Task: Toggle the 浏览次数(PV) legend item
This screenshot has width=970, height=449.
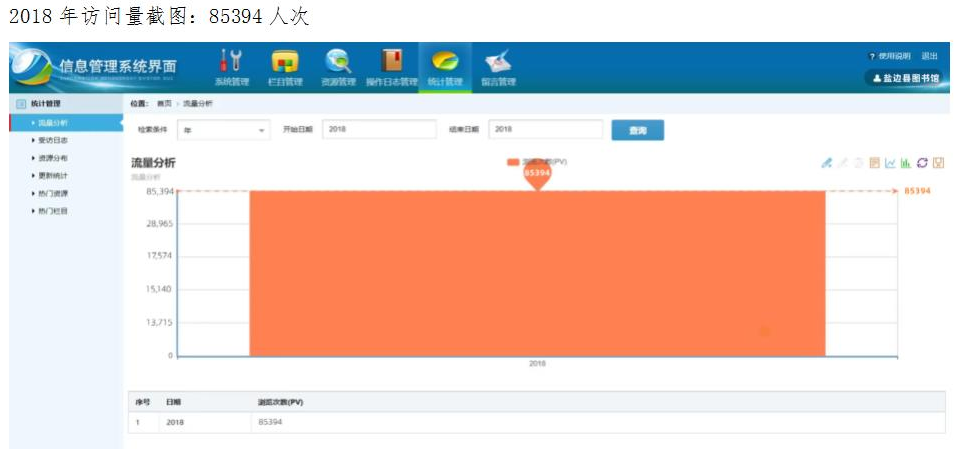Action: [x=537, y=162]
